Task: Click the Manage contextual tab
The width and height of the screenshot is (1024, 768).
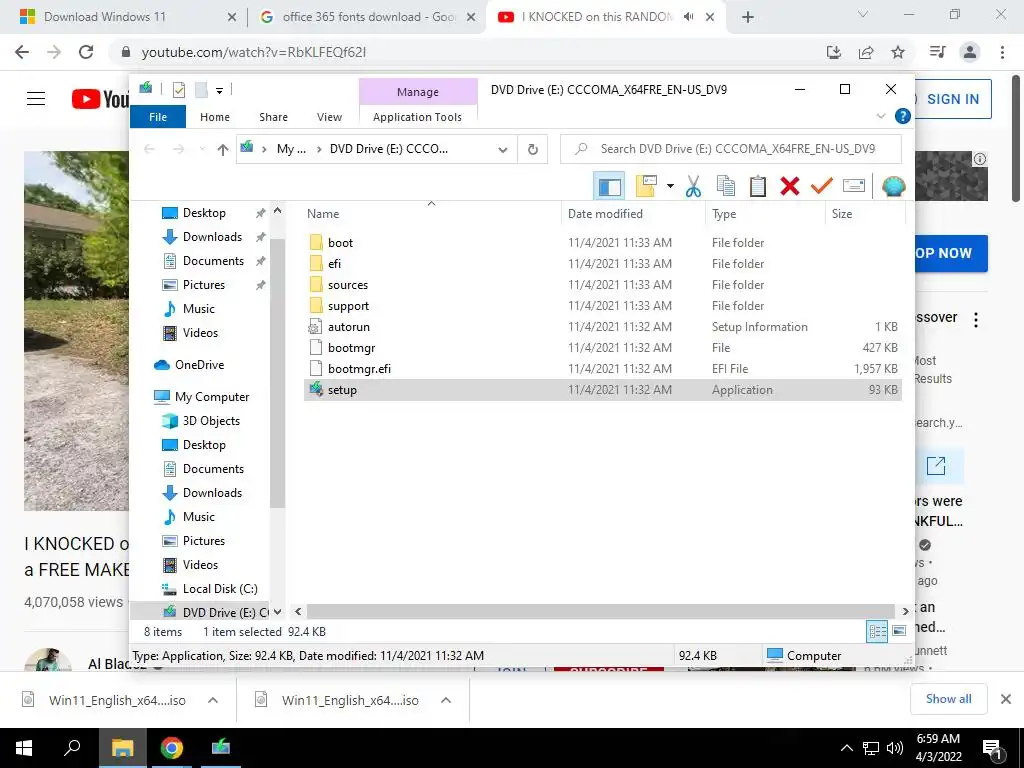Action: click(418, 92)
